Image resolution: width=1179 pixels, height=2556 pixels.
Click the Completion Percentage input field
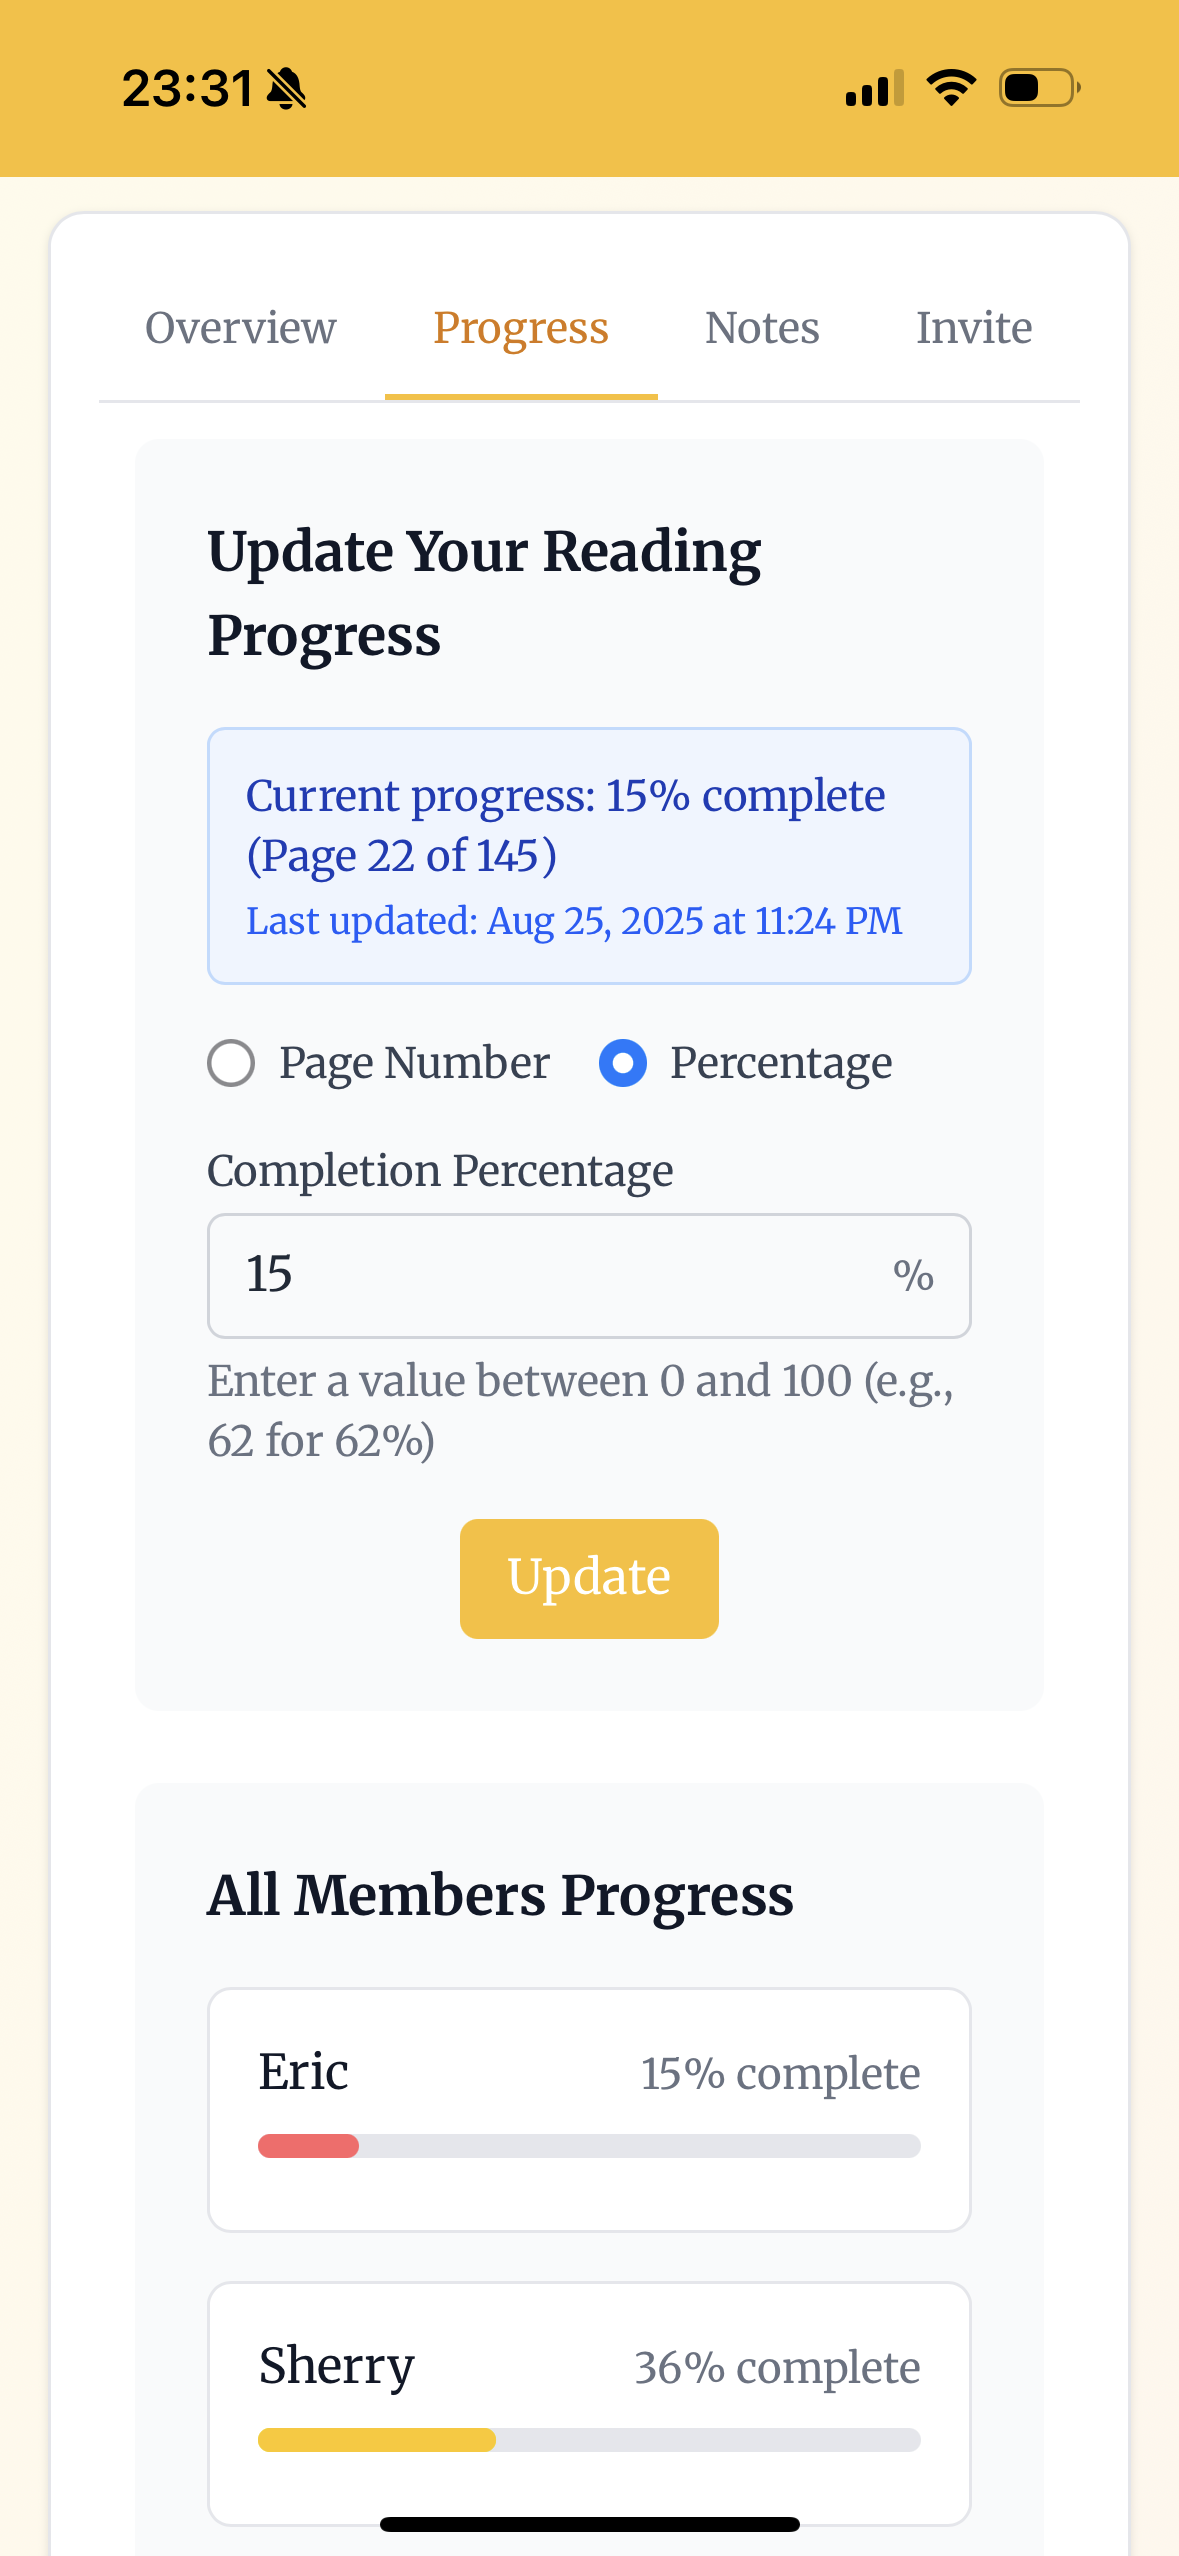pos(560,1276)
